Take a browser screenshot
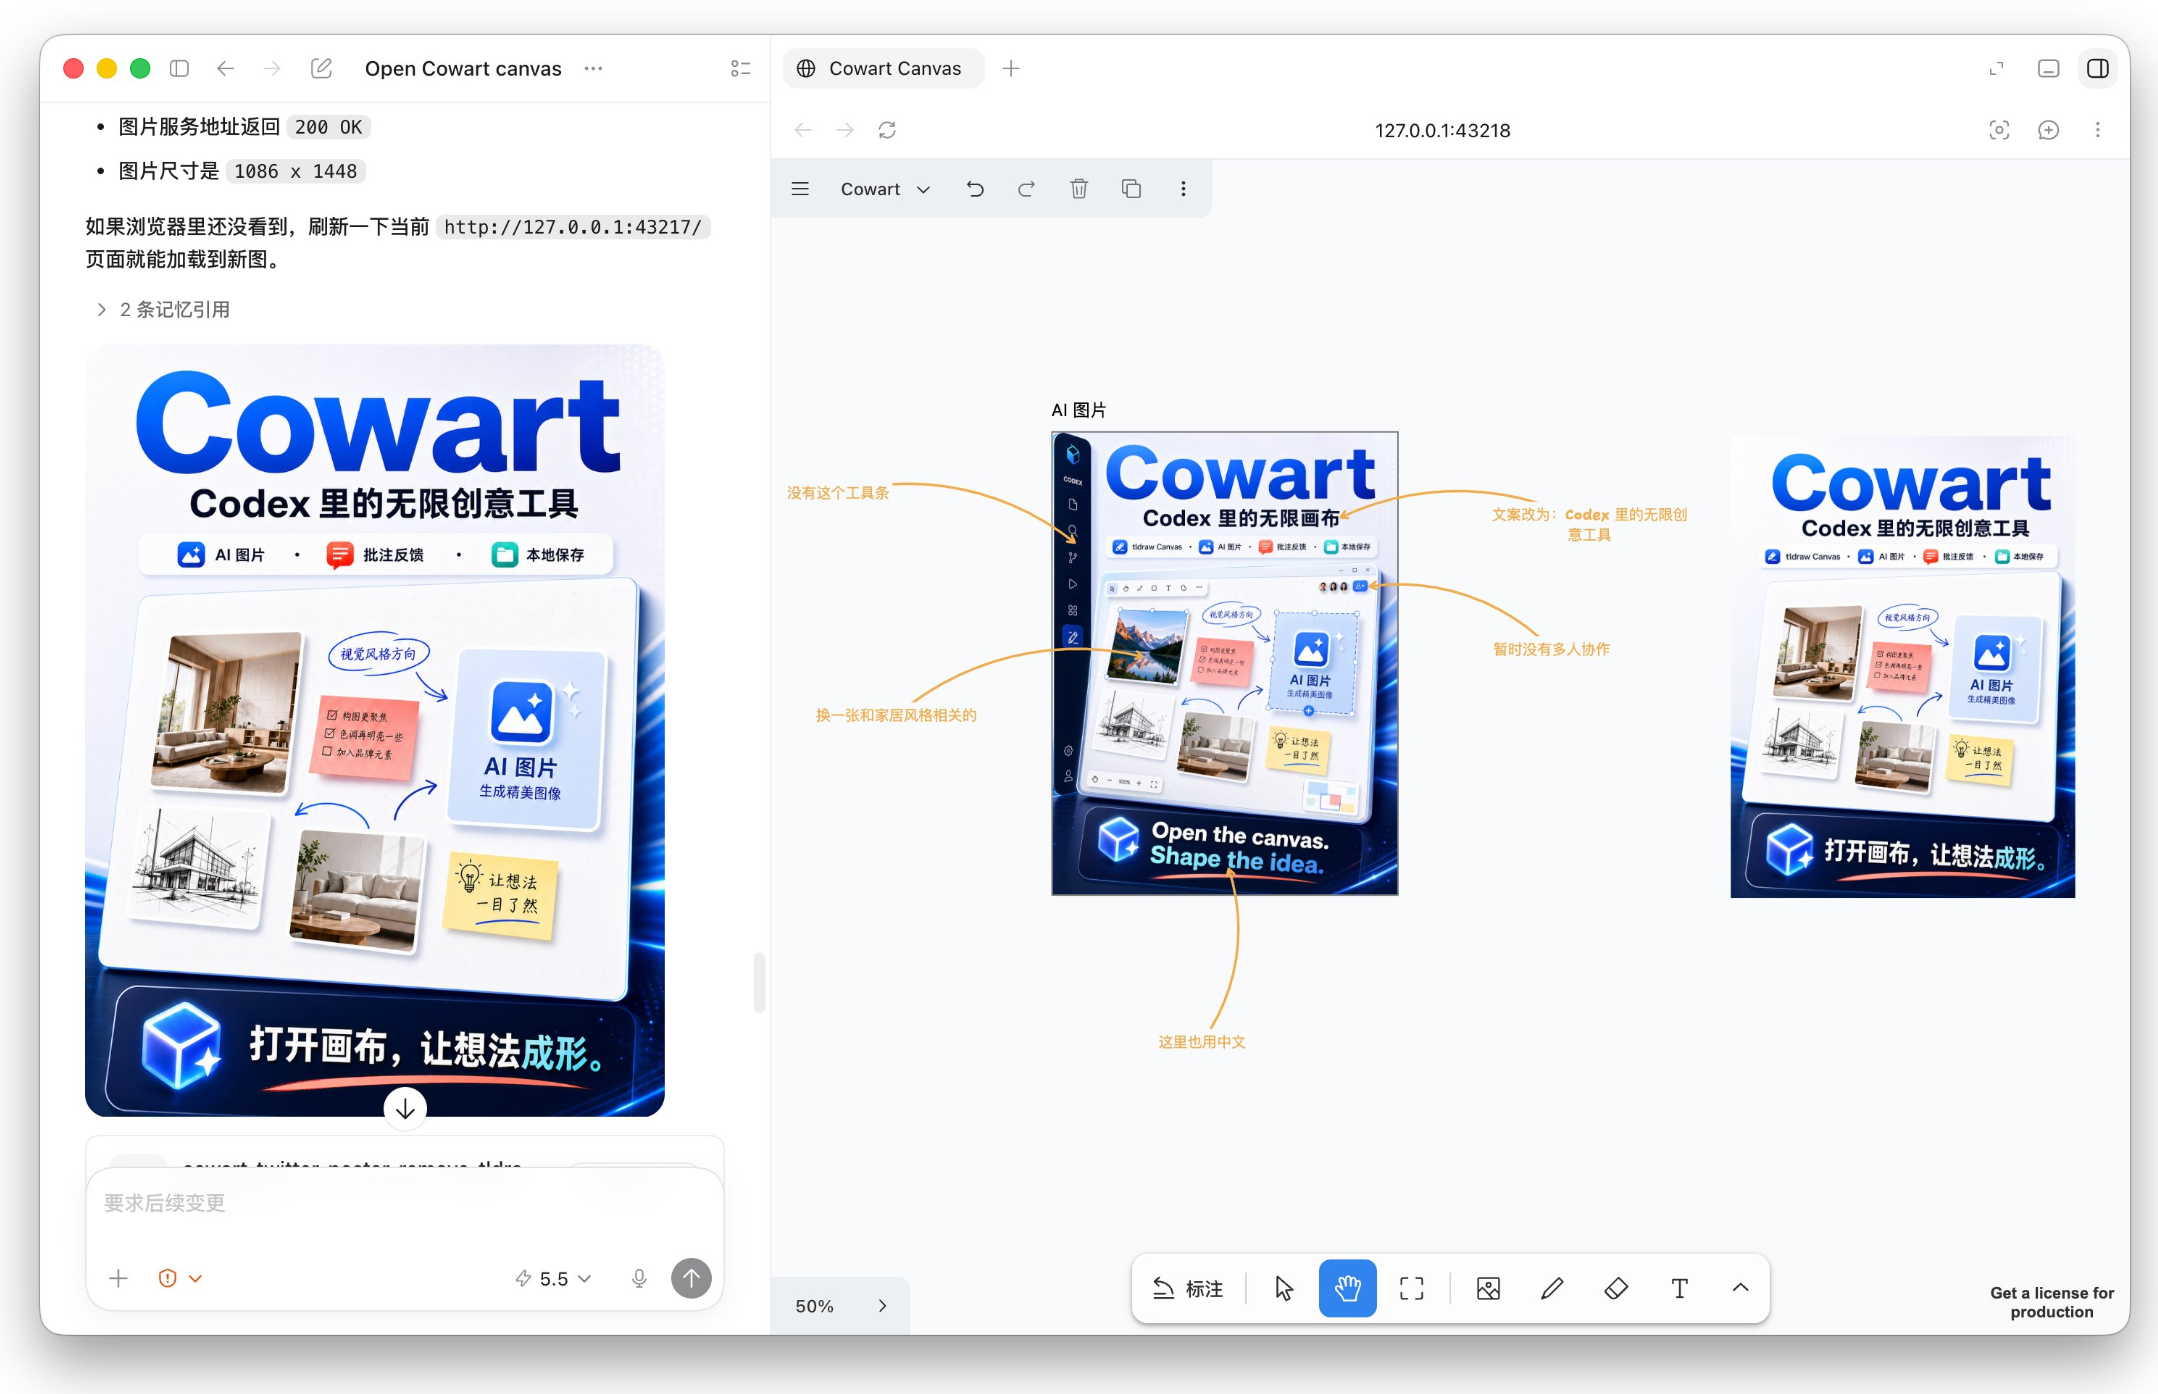This screenshot has height=1394, width=2158. pyautogui.click(x=1999, y=130)
